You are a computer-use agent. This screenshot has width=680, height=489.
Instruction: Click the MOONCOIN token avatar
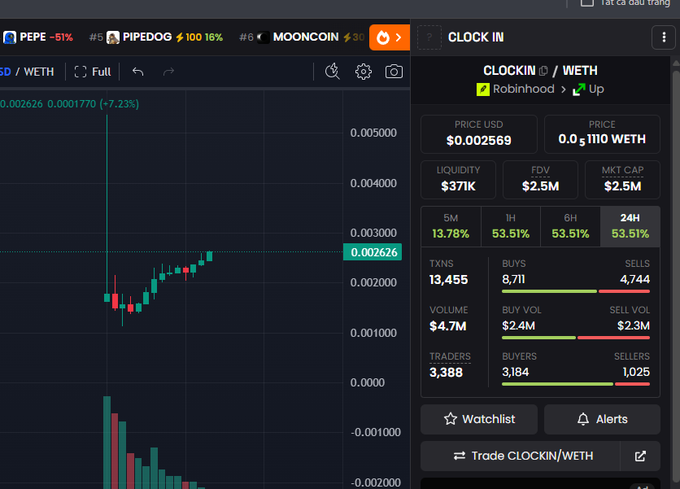coord(263,37)
